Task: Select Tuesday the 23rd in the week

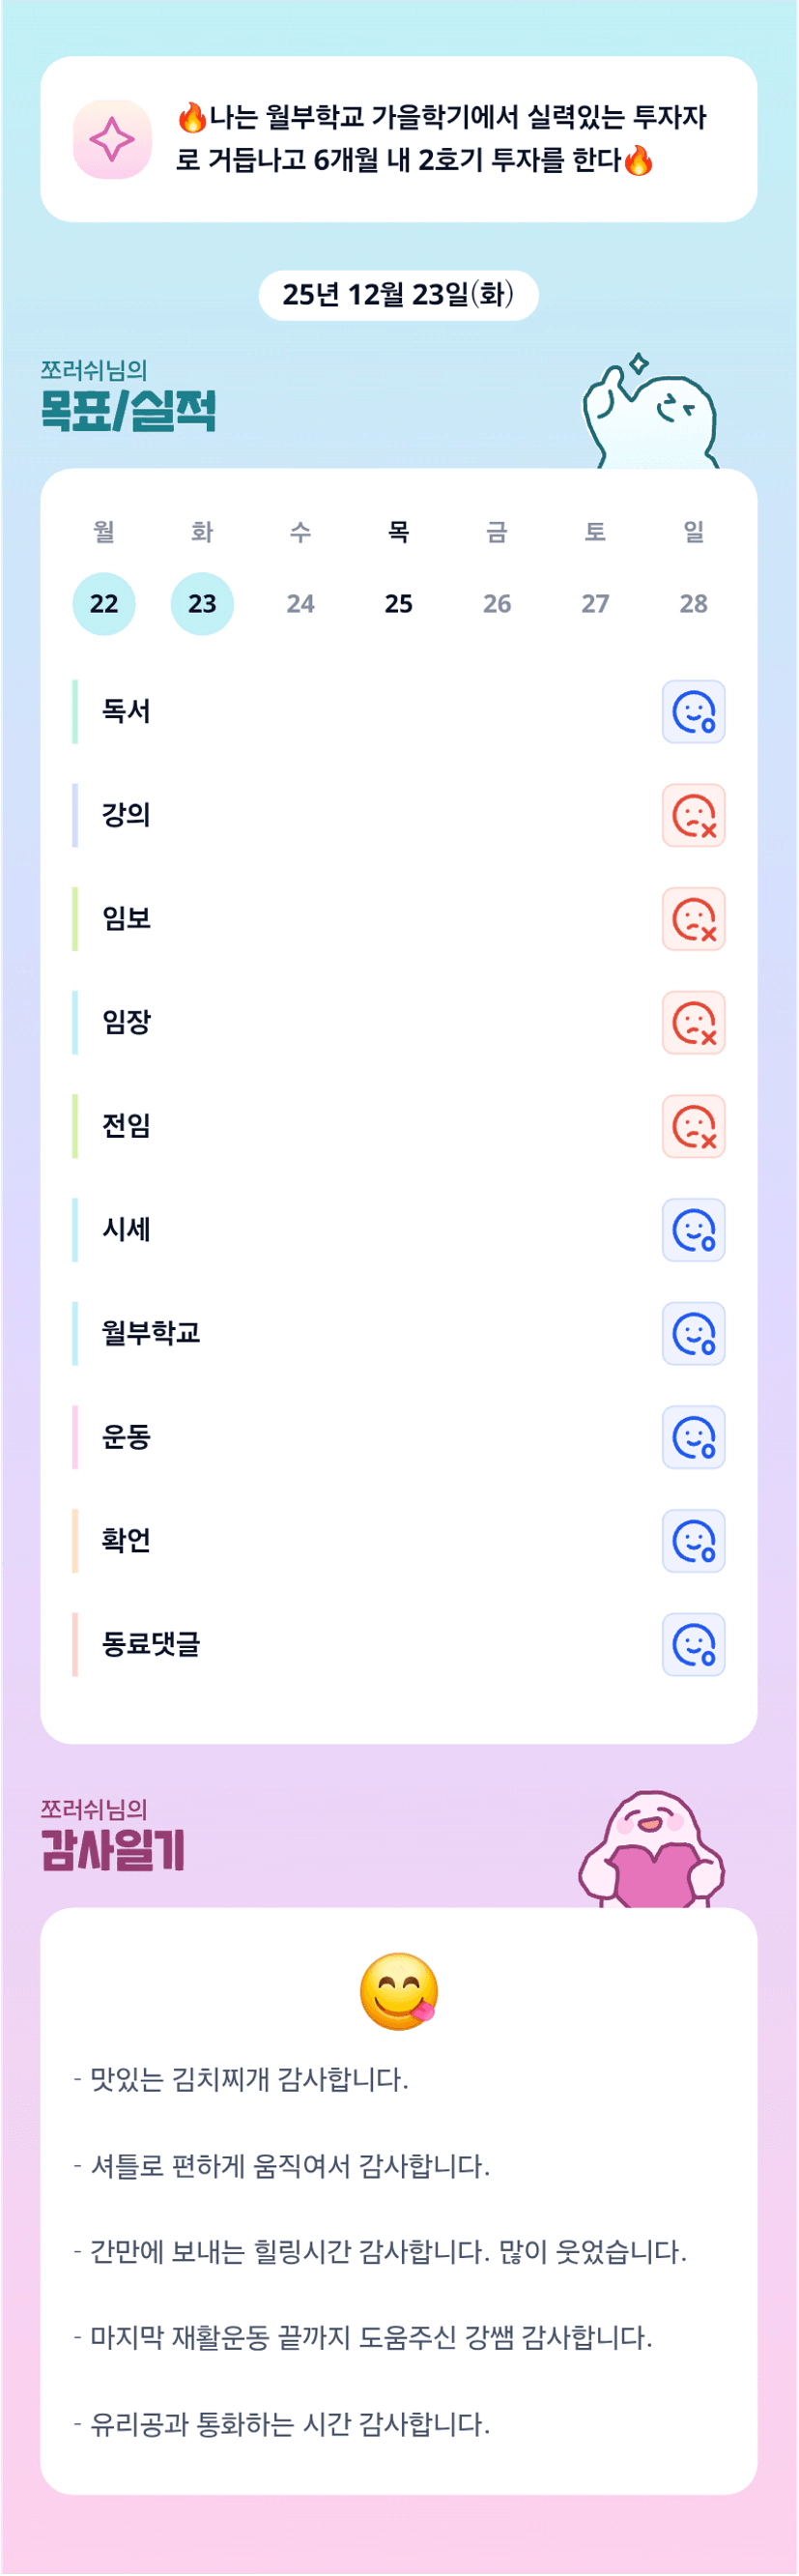Action: pos(202,604)
